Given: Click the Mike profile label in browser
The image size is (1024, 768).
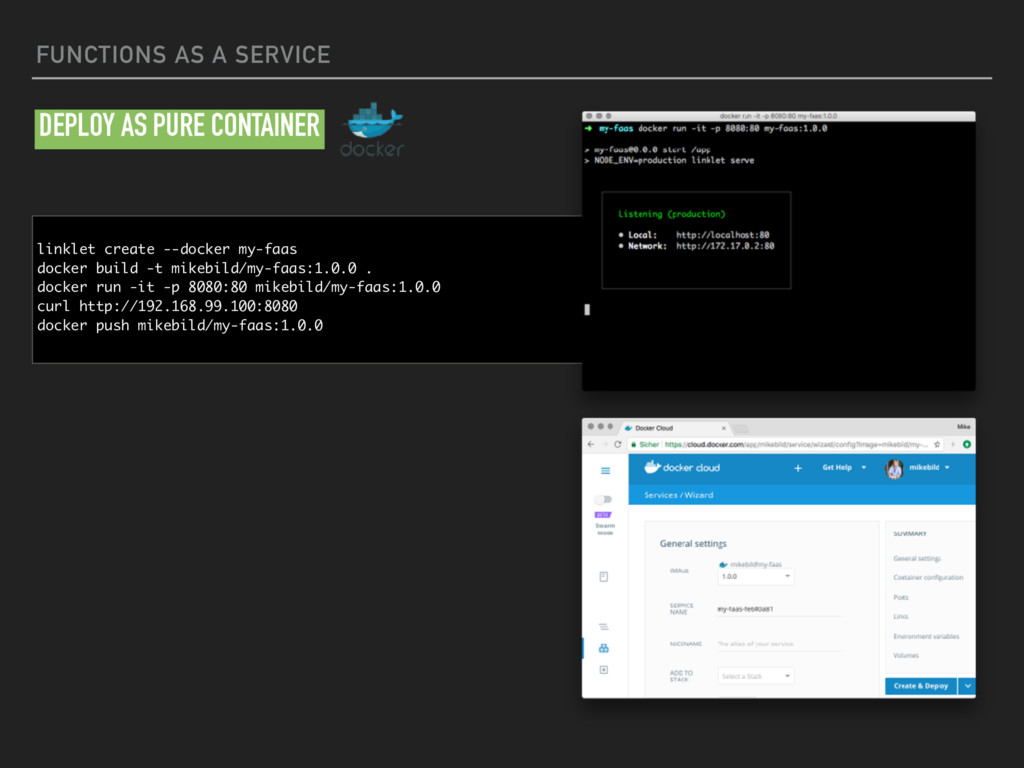Looking at the screenshot, I should tap(963, 427).
